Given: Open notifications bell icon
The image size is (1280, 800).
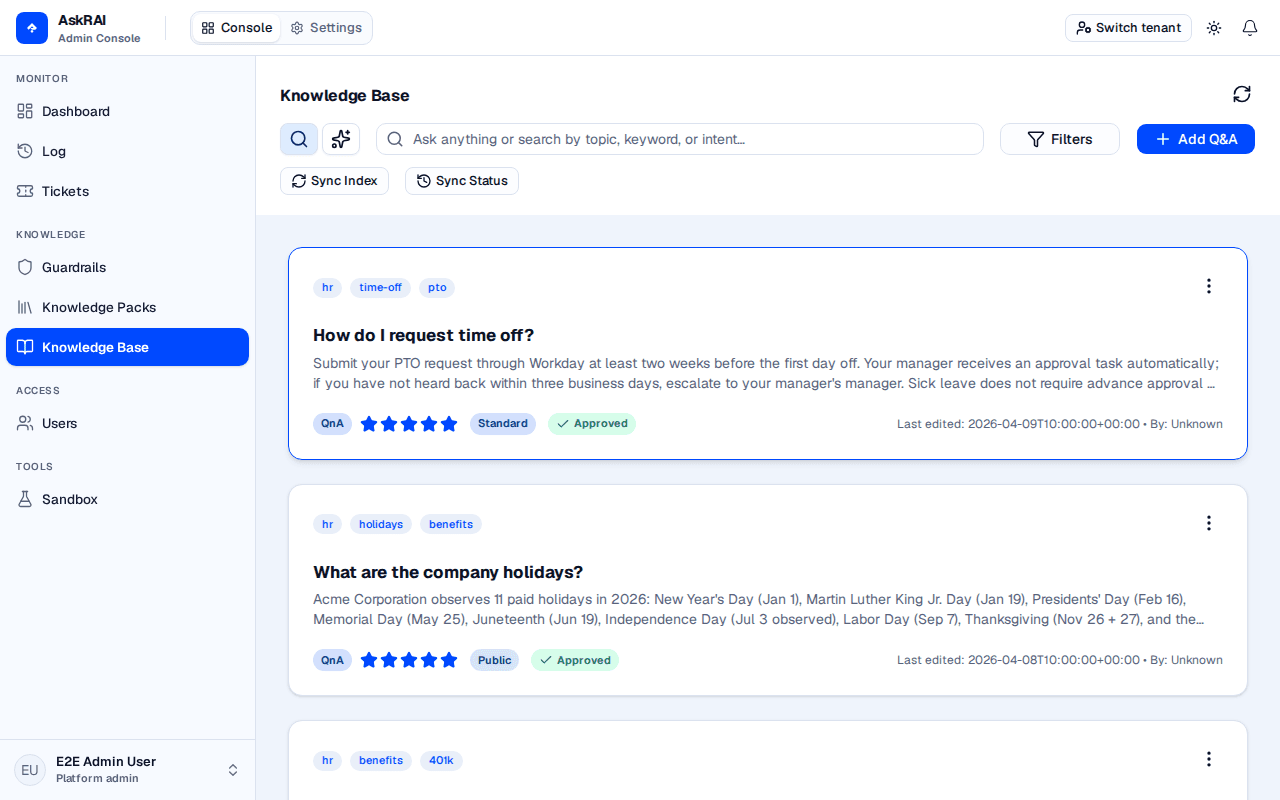Looking at the screenshot, I should coord(1250,28).
